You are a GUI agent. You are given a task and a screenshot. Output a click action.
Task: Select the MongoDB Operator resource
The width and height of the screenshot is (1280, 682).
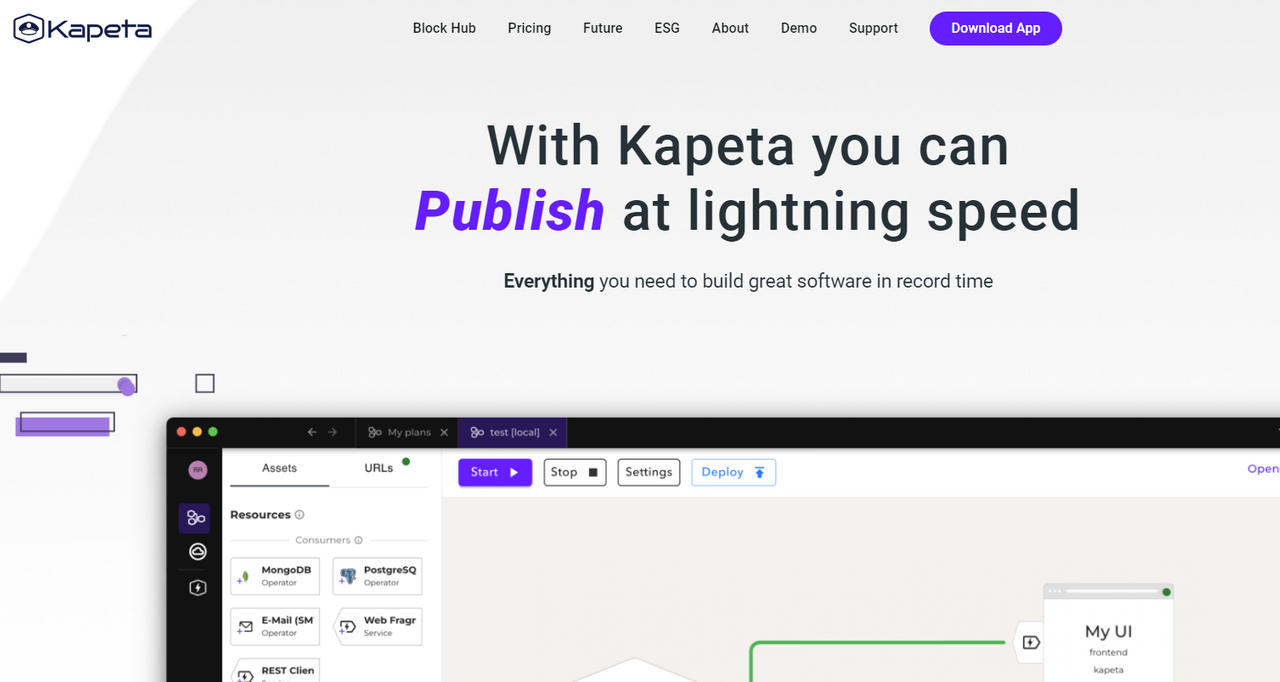275,576
